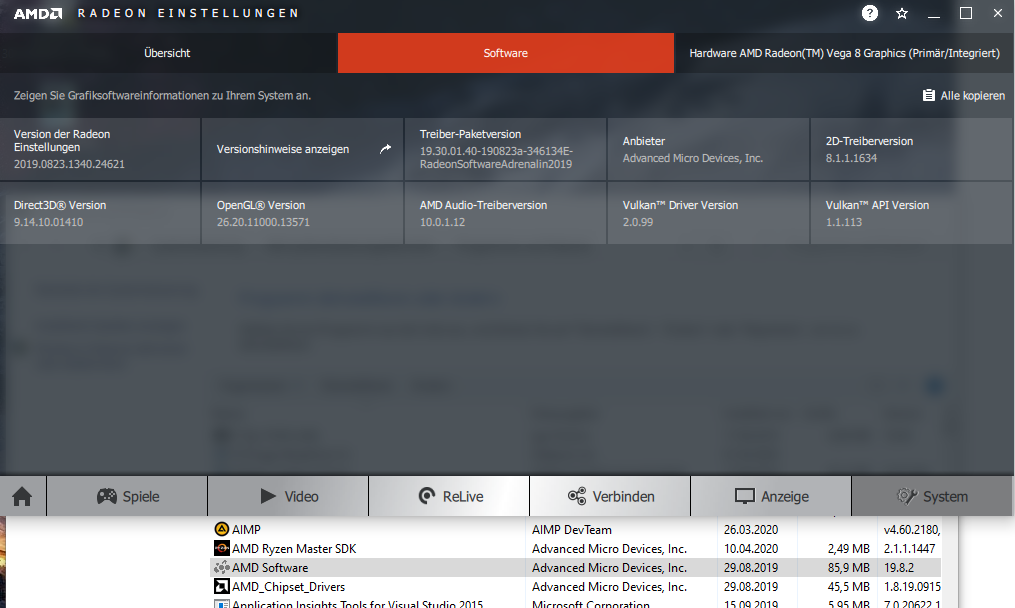Image resolution: width=1015 pixels, height=608 pixels.
Task: Click the favorites star icon
Action: (902, 13)
